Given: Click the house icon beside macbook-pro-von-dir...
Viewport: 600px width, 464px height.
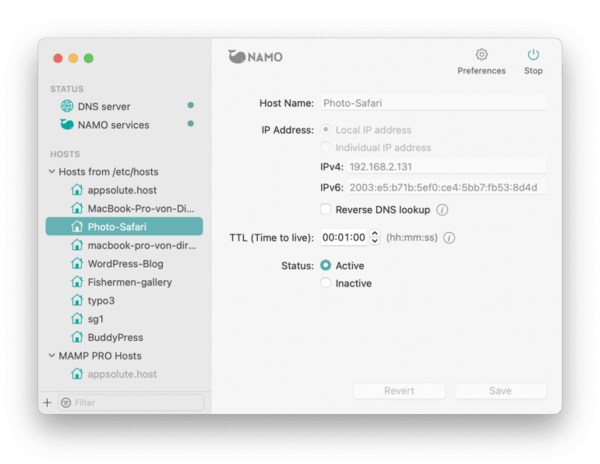Looking at the screenshot, I should pos(77,245).
